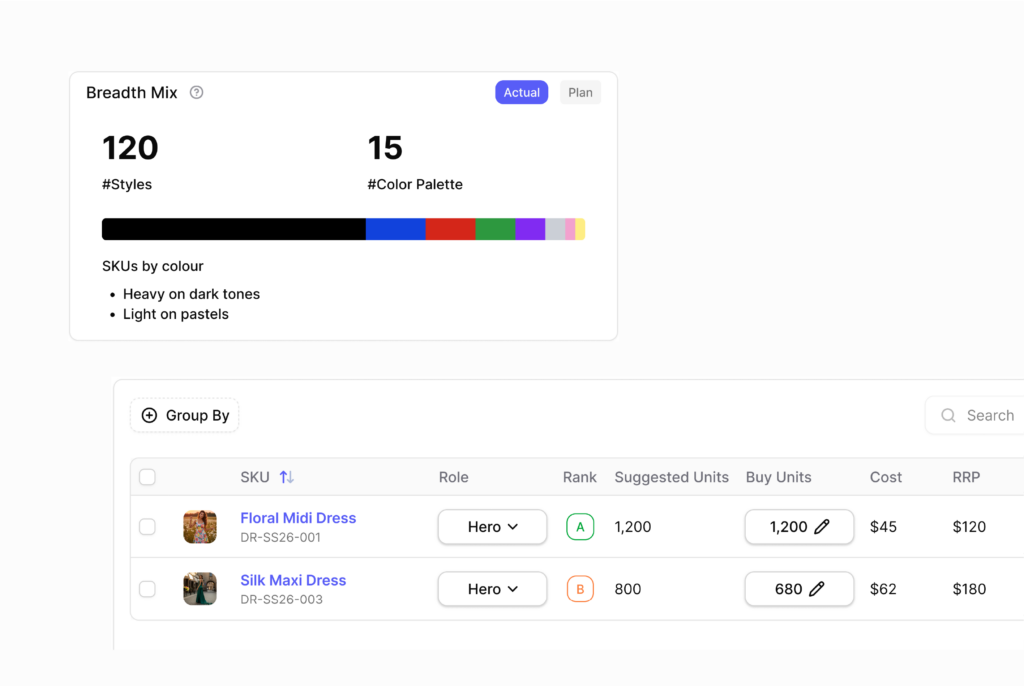Click the Silk Maxi Dress product thumbnail

point(200,589)
